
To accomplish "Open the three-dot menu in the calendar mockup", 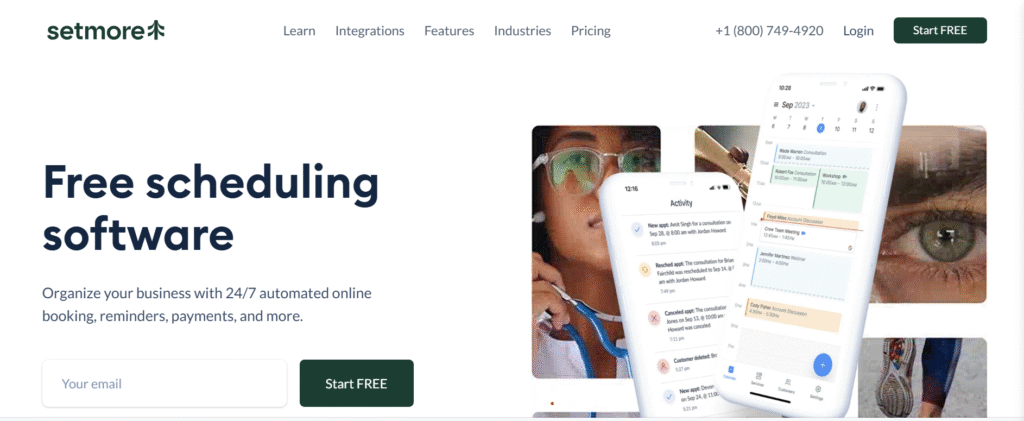I will tap(876, 108).
